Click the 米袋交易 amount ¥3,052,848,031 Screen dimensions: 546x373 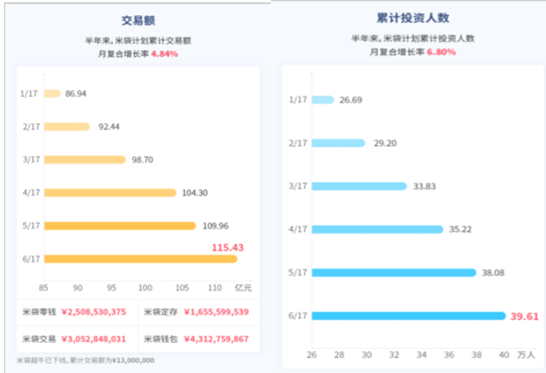[x=94, y=339]
